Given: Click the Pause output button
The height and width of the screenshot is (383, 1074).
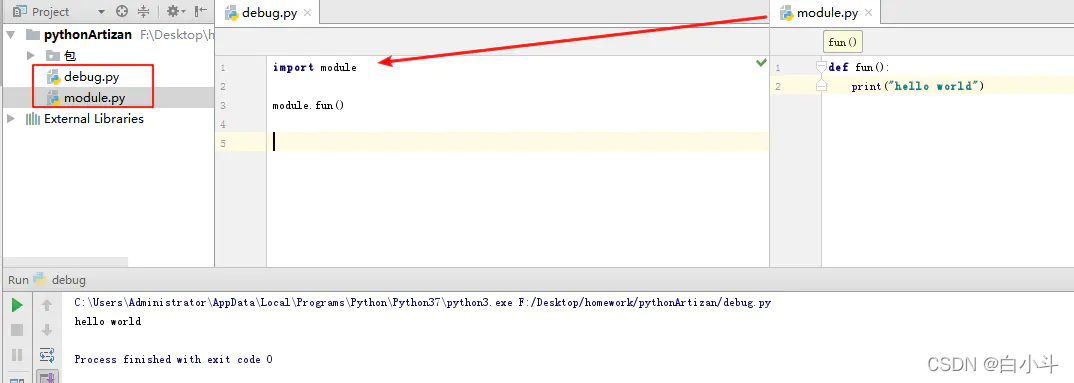Looking at the screenshot, I should pyautogui.click(x=17, y=355).
